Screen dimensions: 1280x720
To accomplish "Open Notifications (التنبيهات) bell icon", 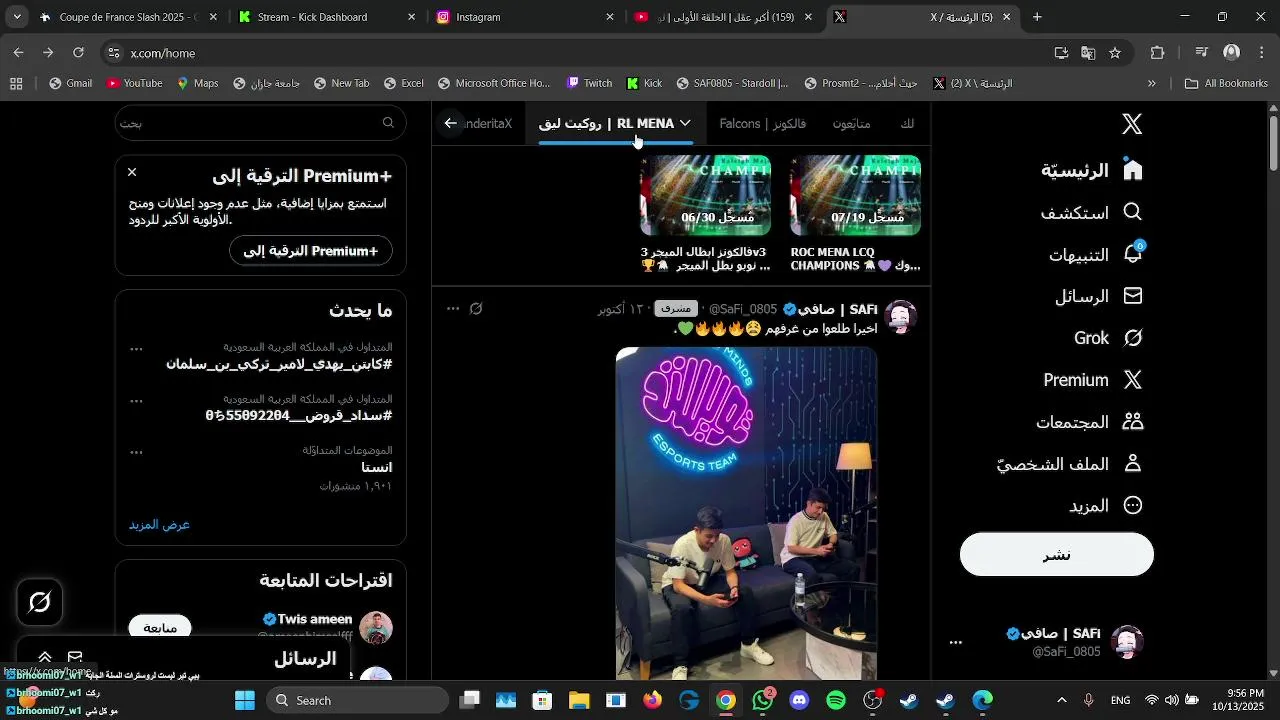I will (x=1132, y=254).
